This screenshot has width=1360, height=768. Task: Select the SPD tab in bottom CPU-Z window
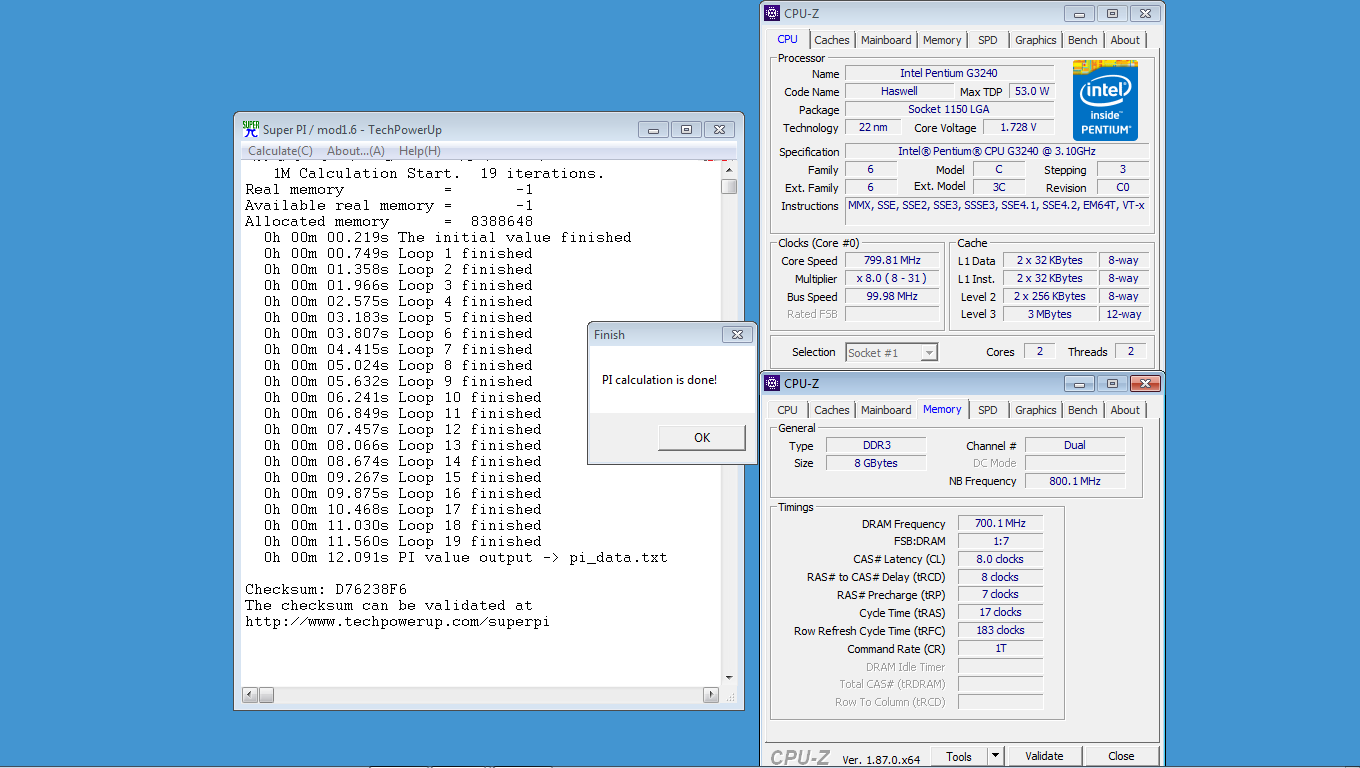pyautogui.click(x=987, y=411)
